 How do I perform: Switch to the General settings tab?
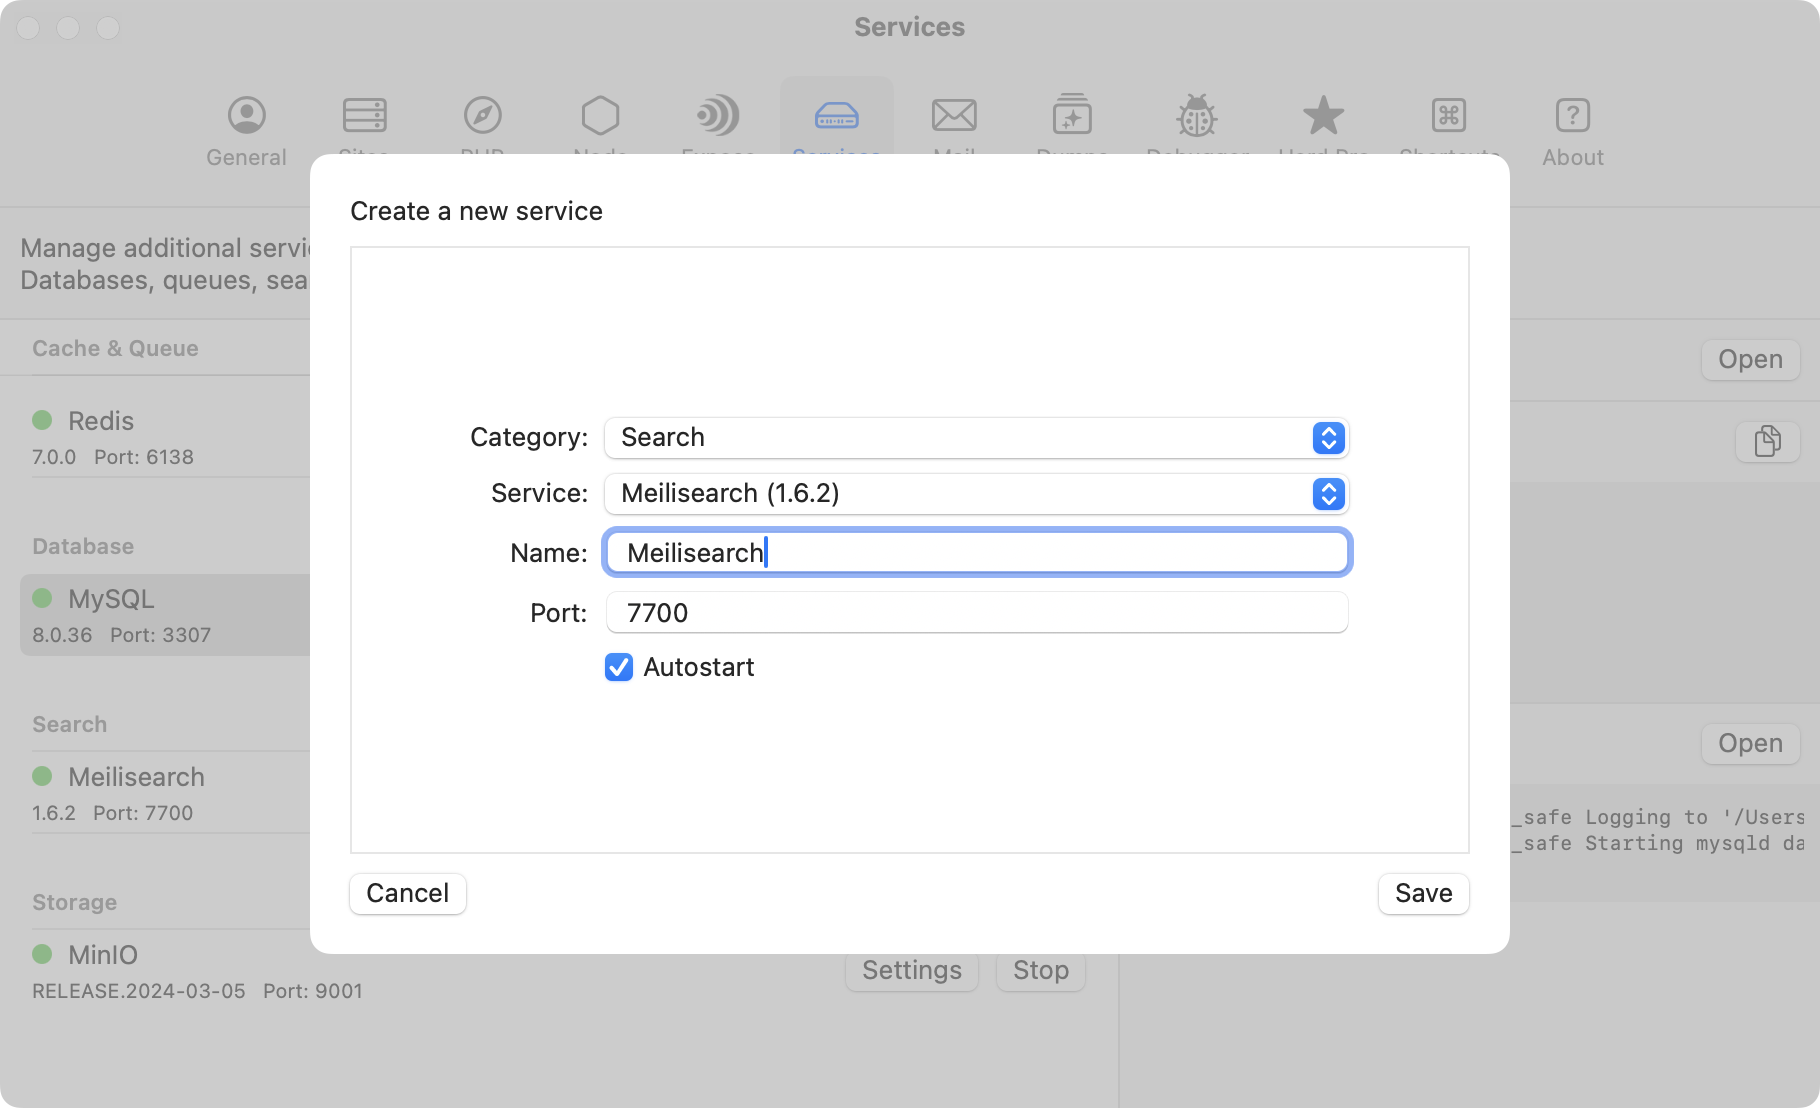click(246, 115)
